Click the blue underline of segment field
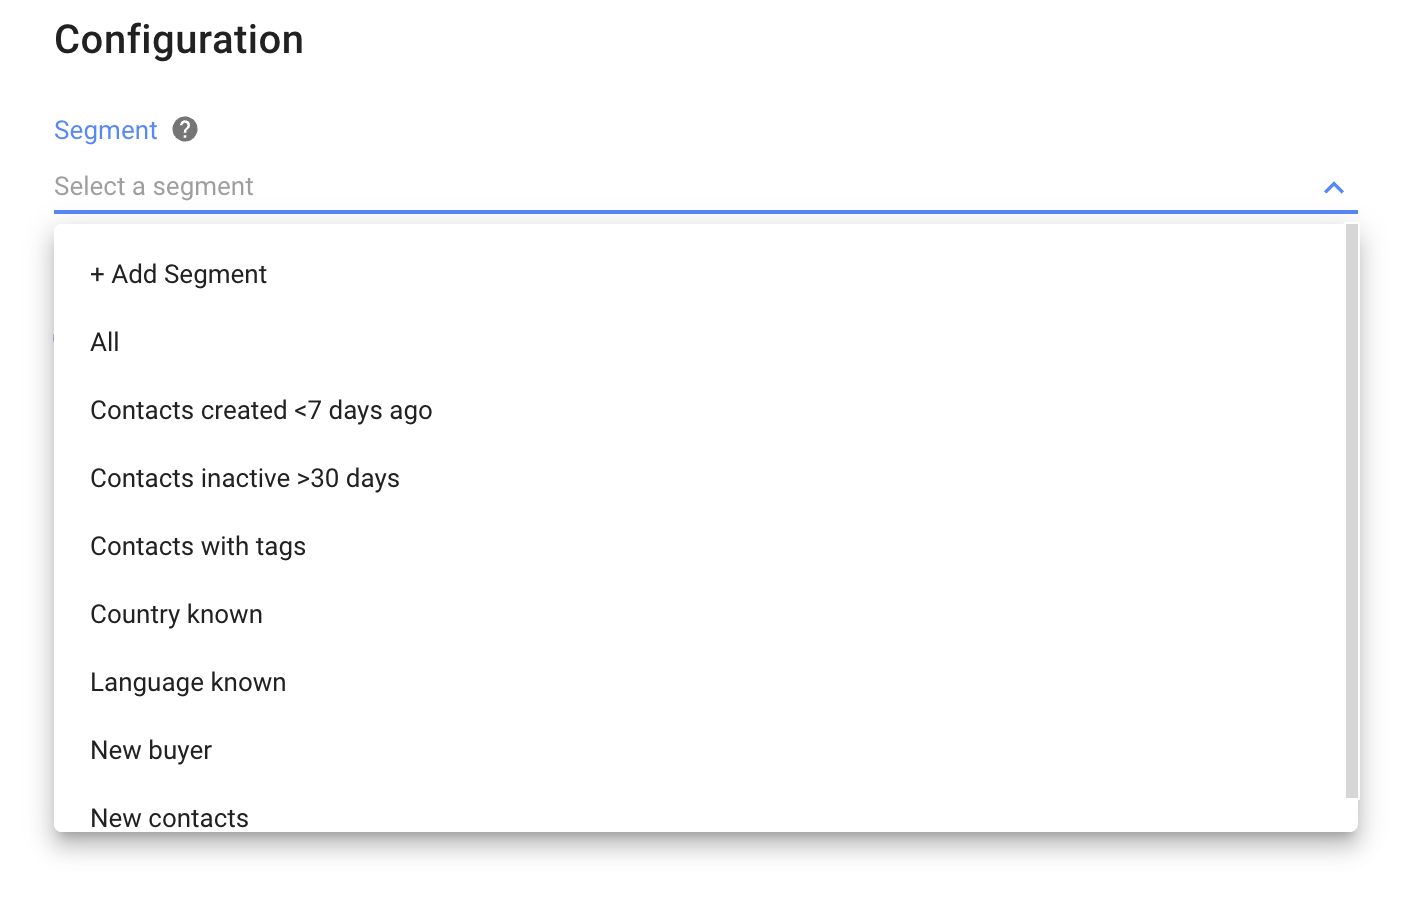The image size is (1406, 902). [x=700, y=212]
